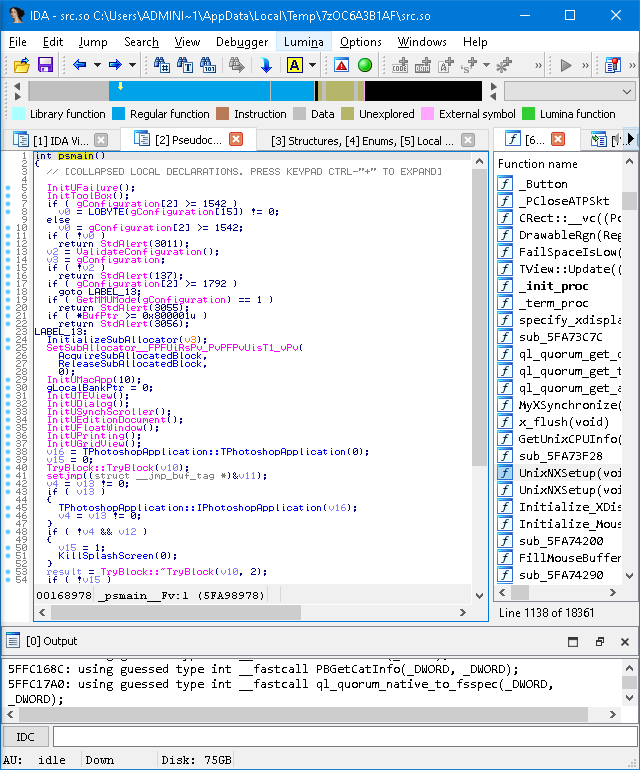The image size is (640, 770).
Task: Click the asterisk array icon
Action: (504, 65)
